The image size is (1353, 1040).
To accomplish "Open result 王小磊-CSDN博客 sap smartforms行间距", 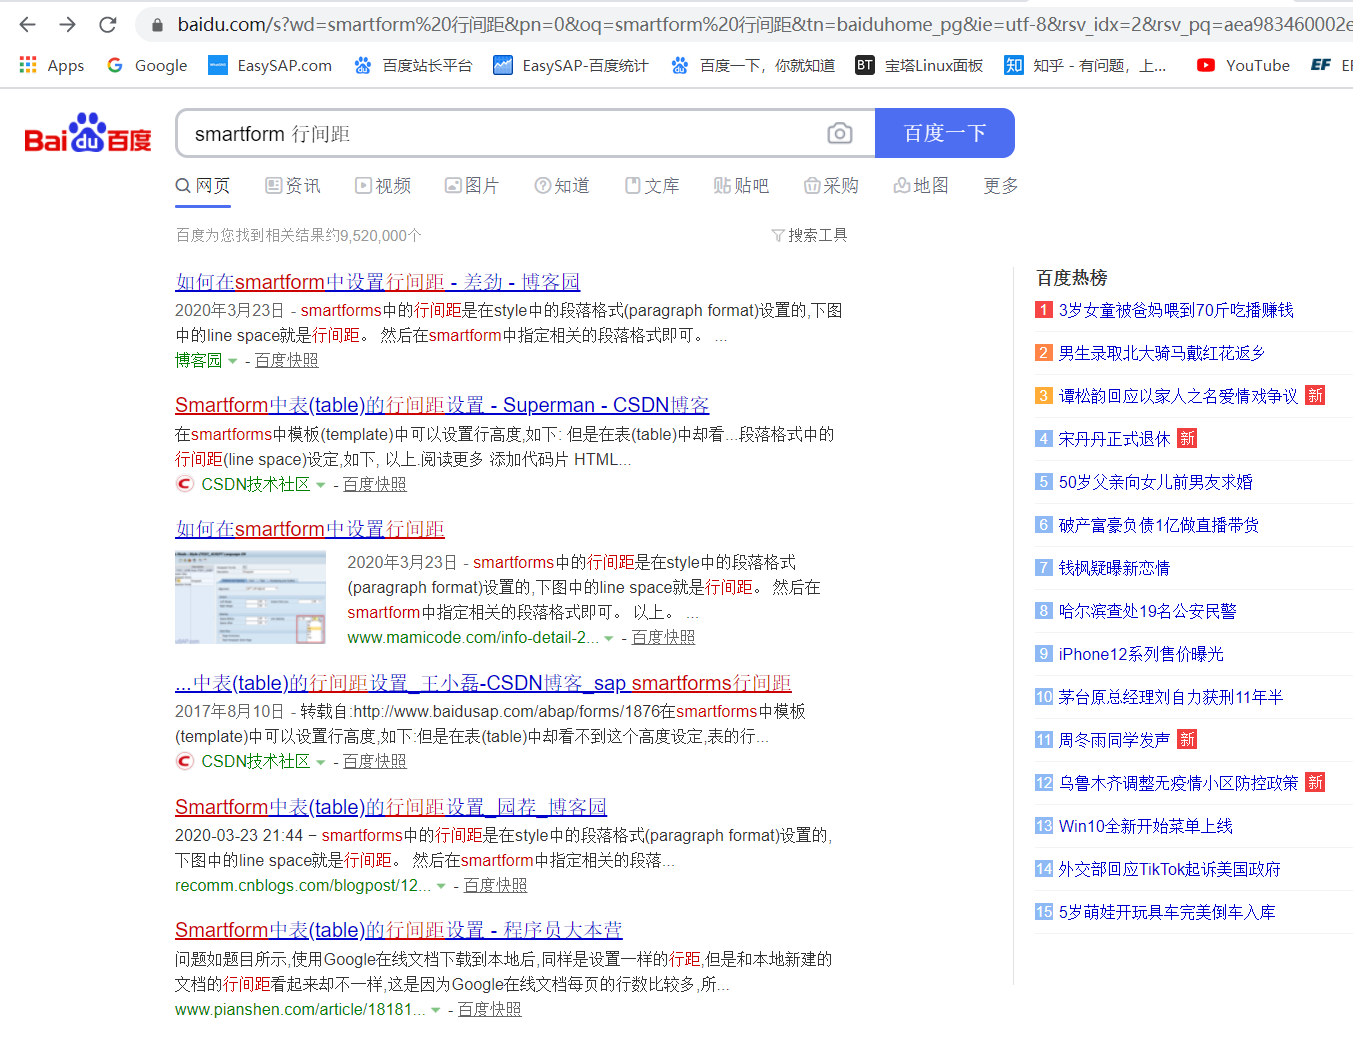I will pos(483,683).
